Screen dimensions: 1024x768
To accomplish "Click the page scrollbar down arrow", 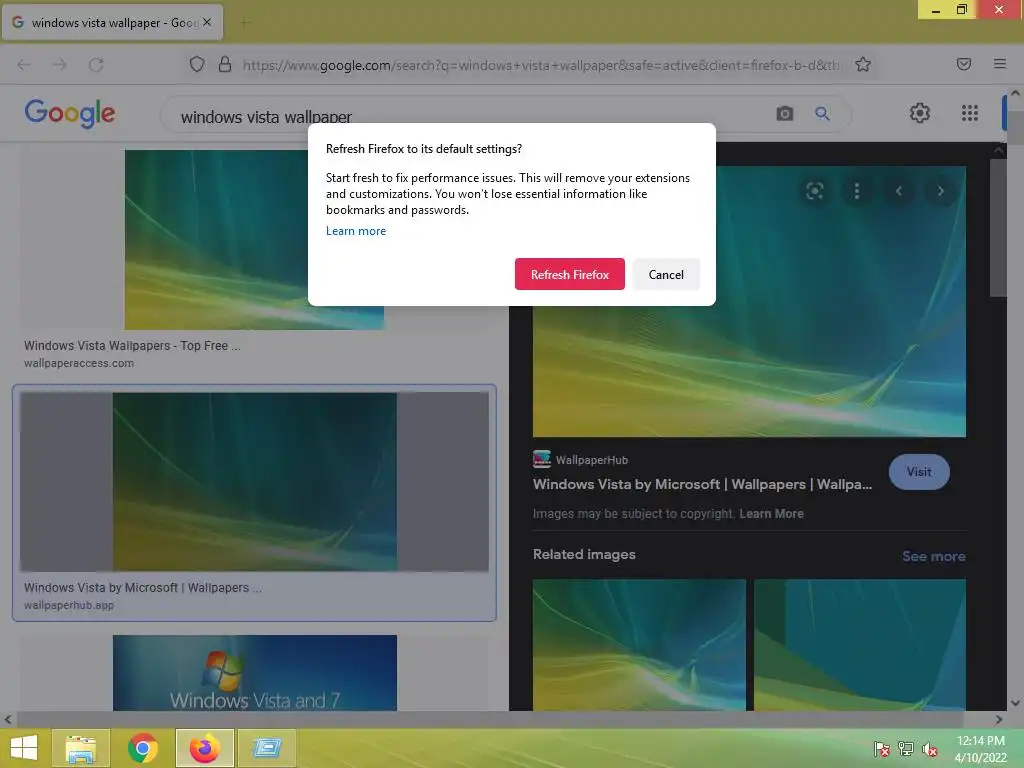I will click(x=1016, y=703).
